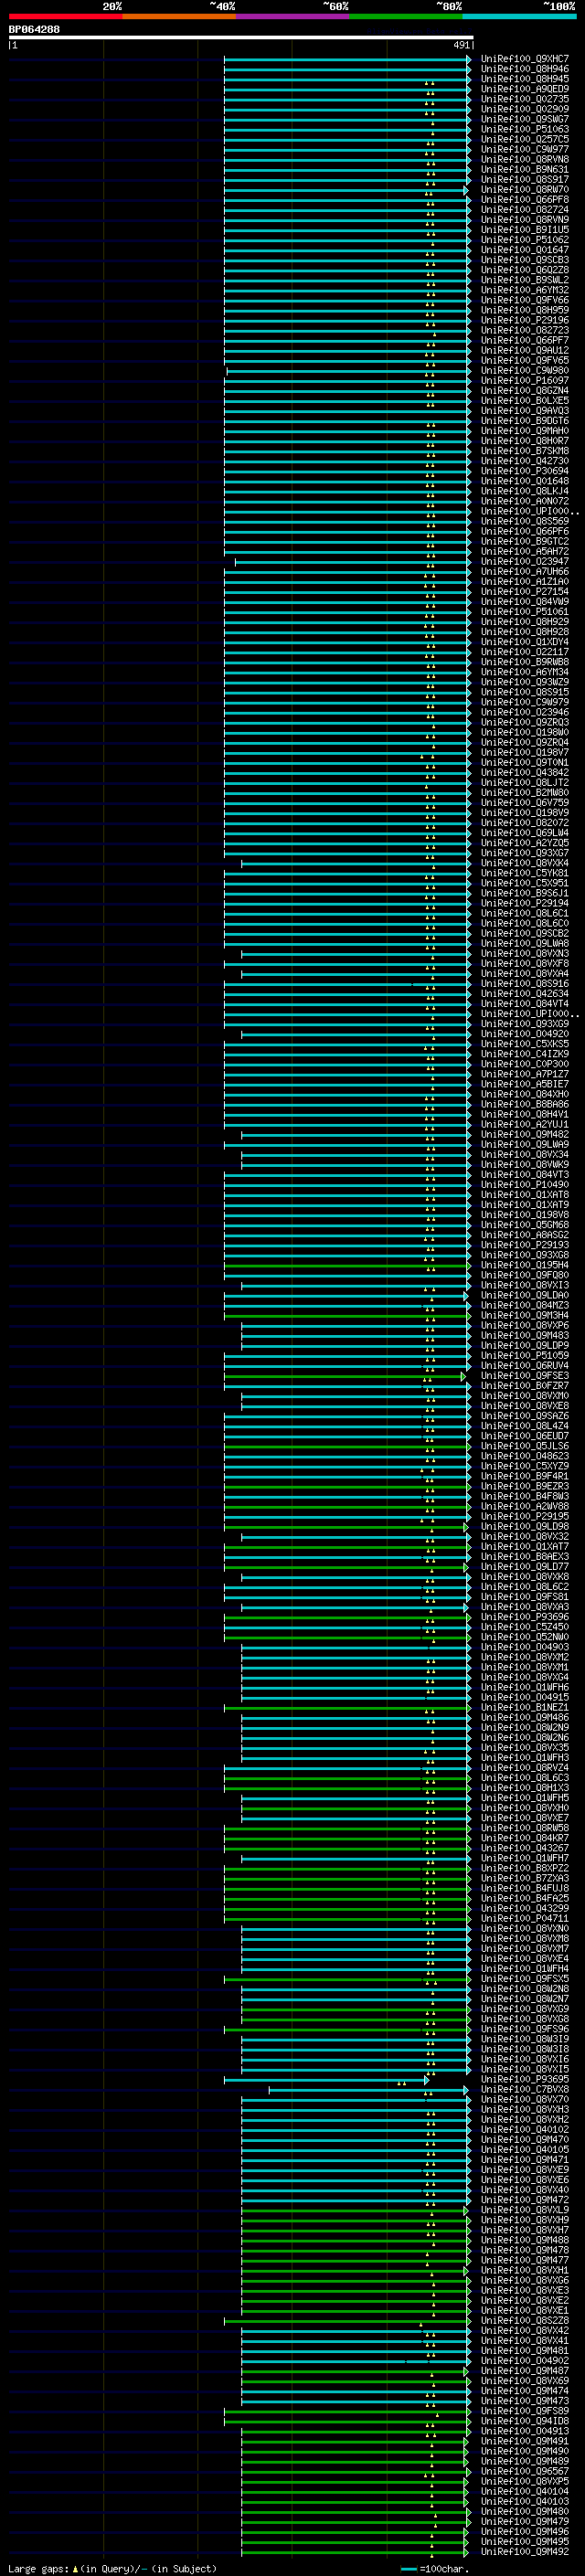
Task: Select the UniRef100_P29196 label
Action: (524, 320)
